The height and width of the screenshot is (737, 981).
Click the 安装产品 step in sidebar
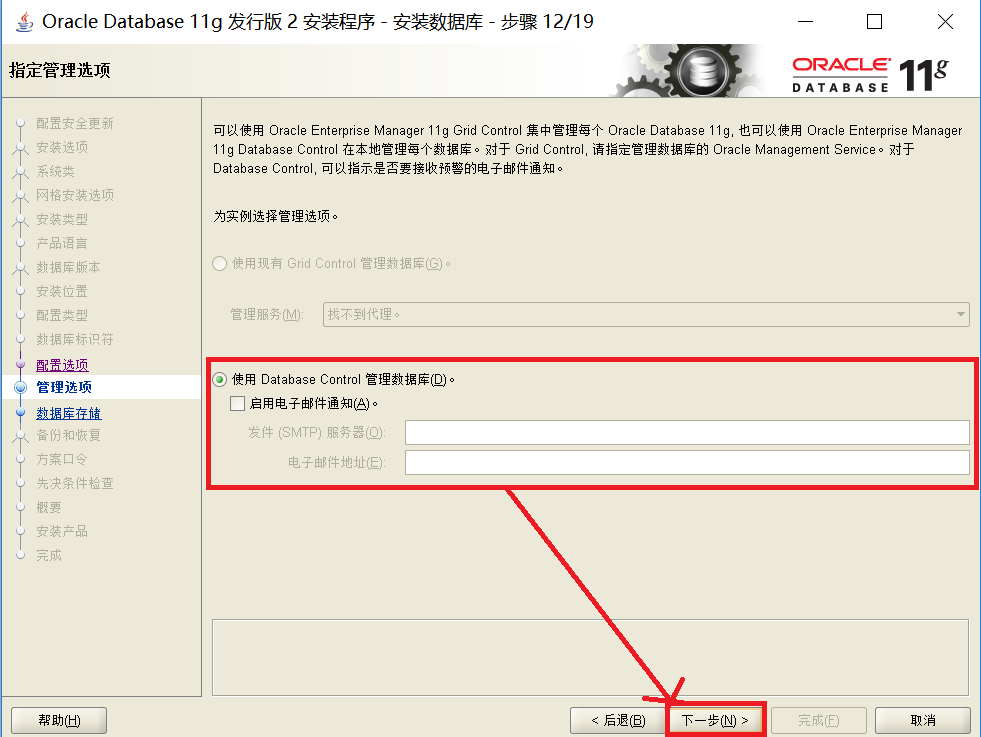click(x=61, y=531)
